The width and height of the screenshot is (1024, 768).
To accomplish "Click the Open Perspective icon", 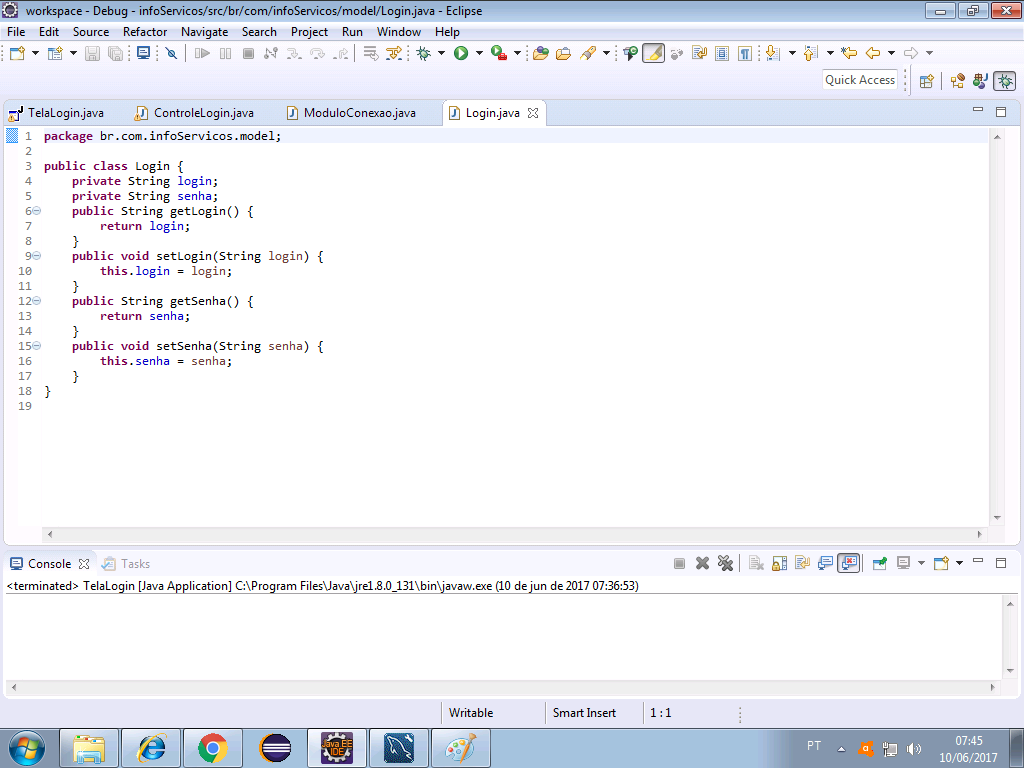I will coord(926,81).
